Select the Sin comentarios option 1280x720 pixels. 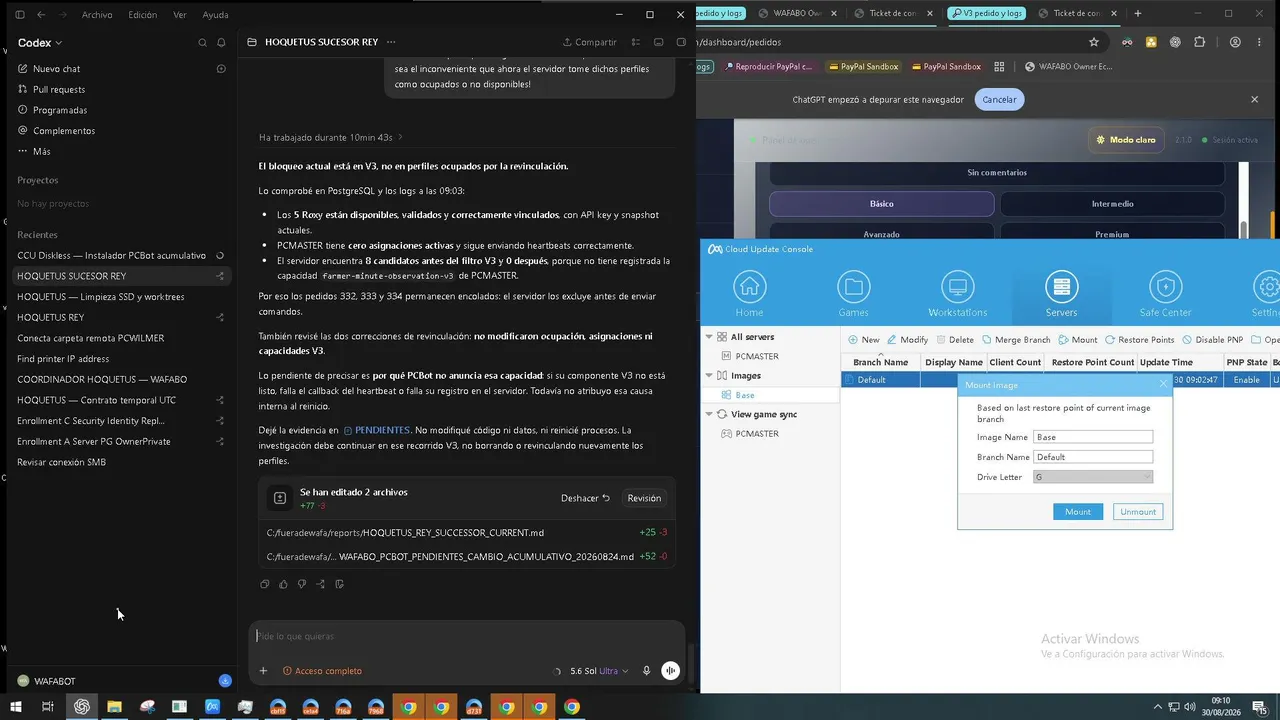click(x=997, y=173)
